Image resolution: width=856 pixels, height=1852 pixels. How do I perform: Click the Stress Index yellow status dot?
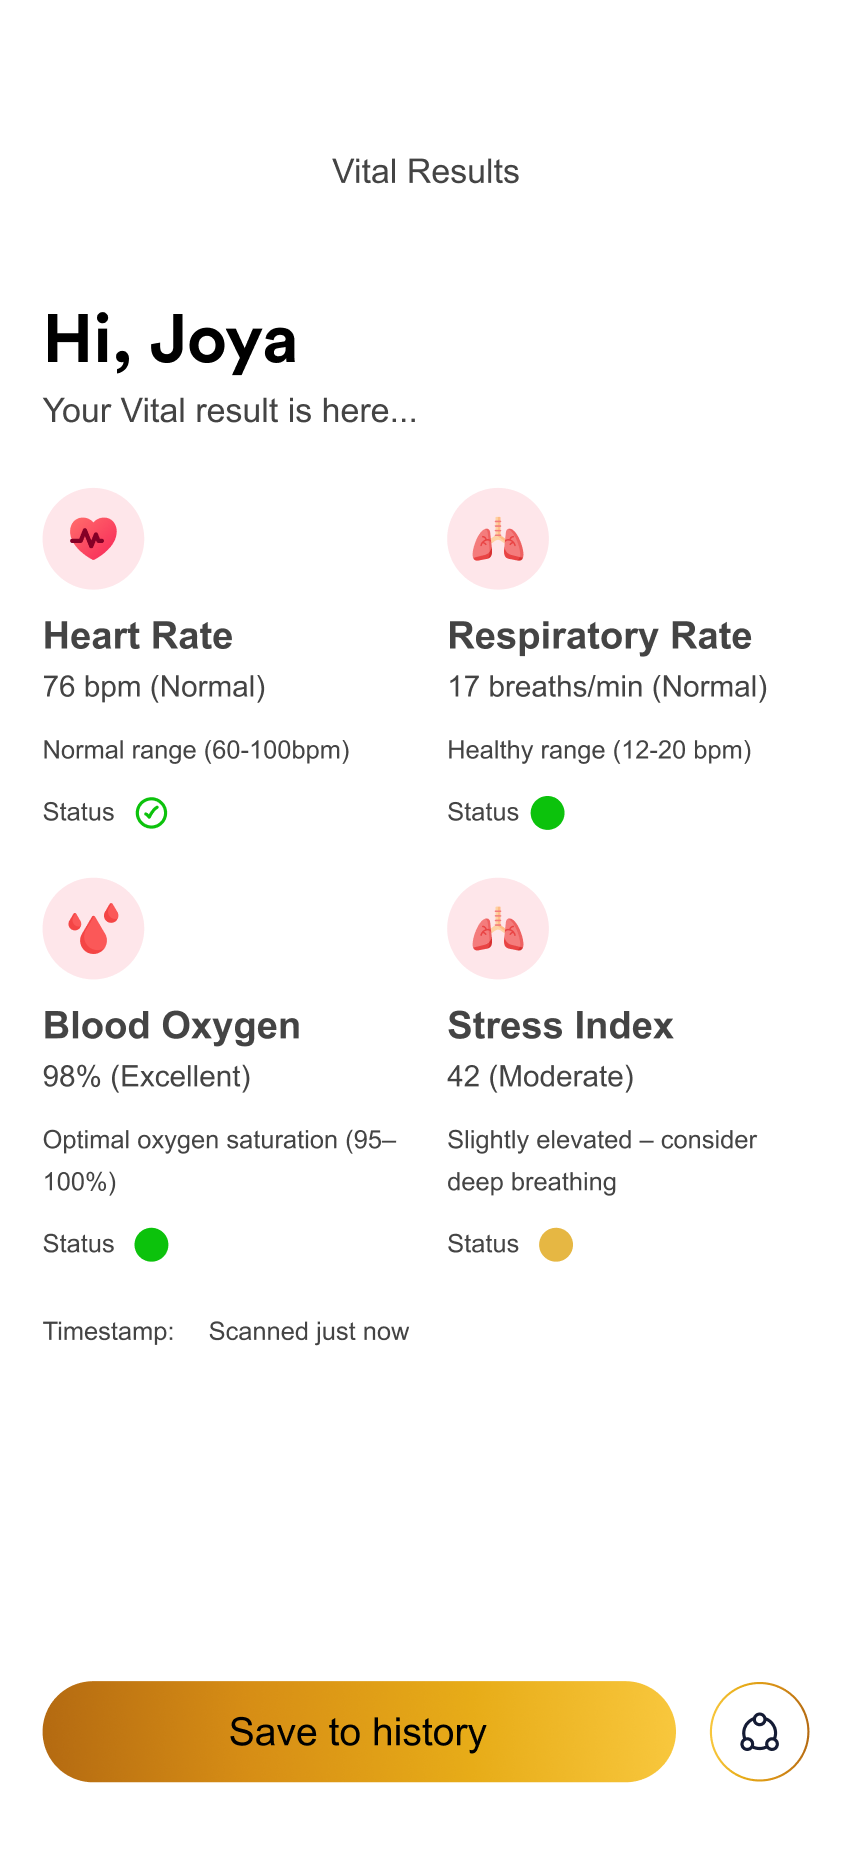556,1245
